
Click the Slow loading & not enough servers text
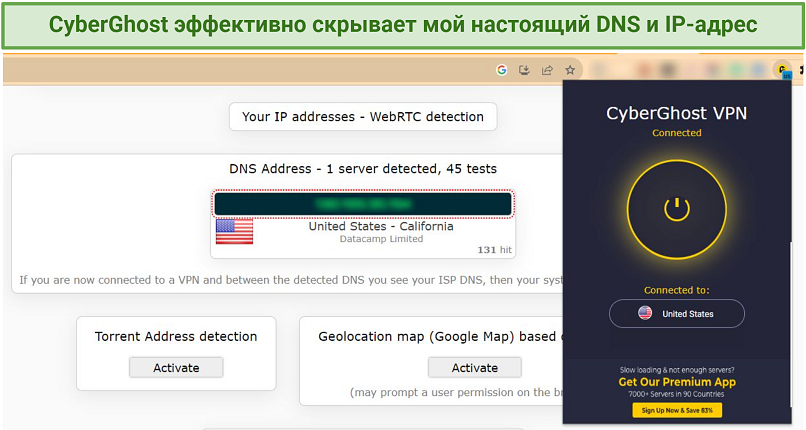[x=676, y=370]
